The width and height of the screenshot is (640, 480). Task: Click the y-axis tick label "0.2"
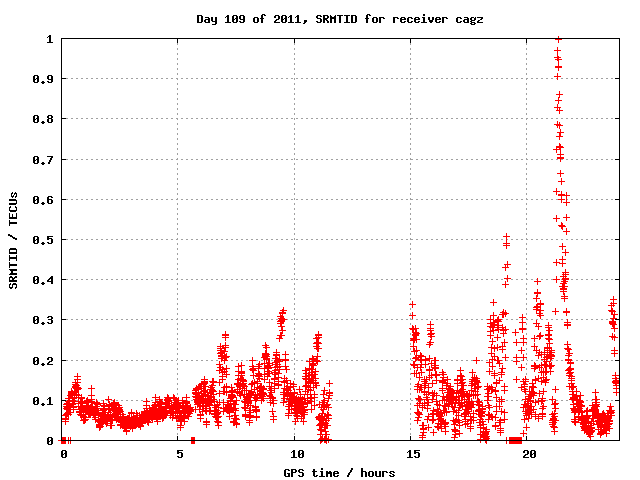(44, 361)
